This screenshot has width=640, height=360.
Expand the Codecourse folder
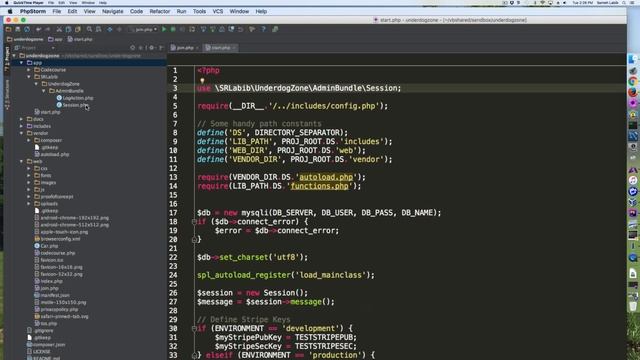point(29,70)
